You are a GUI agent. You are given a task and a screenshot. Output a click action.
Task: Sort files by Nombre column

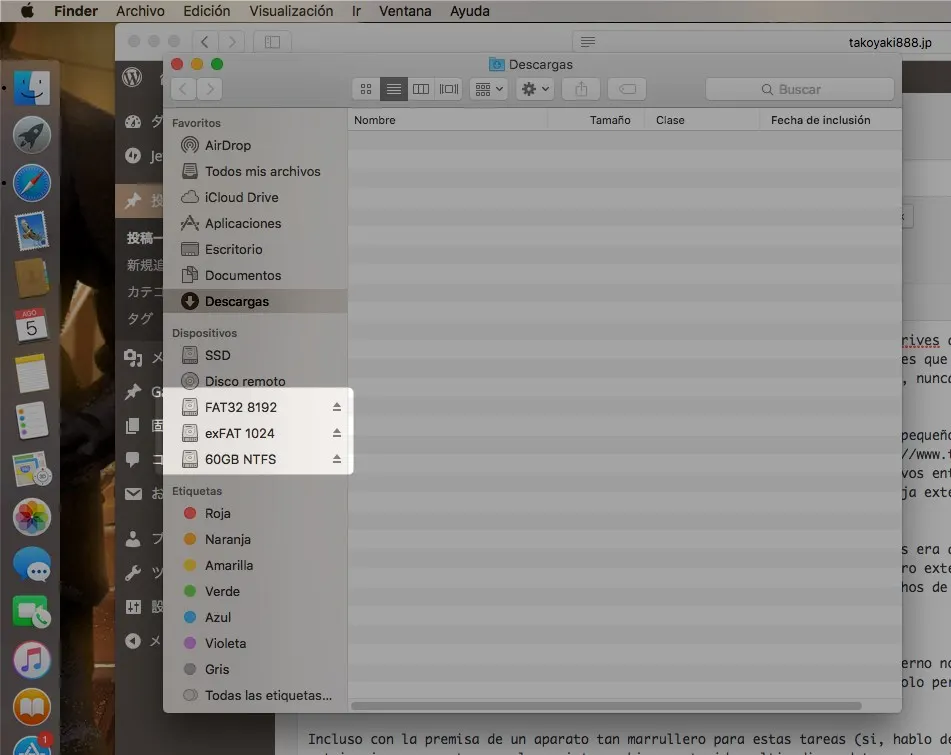(375, 120)
